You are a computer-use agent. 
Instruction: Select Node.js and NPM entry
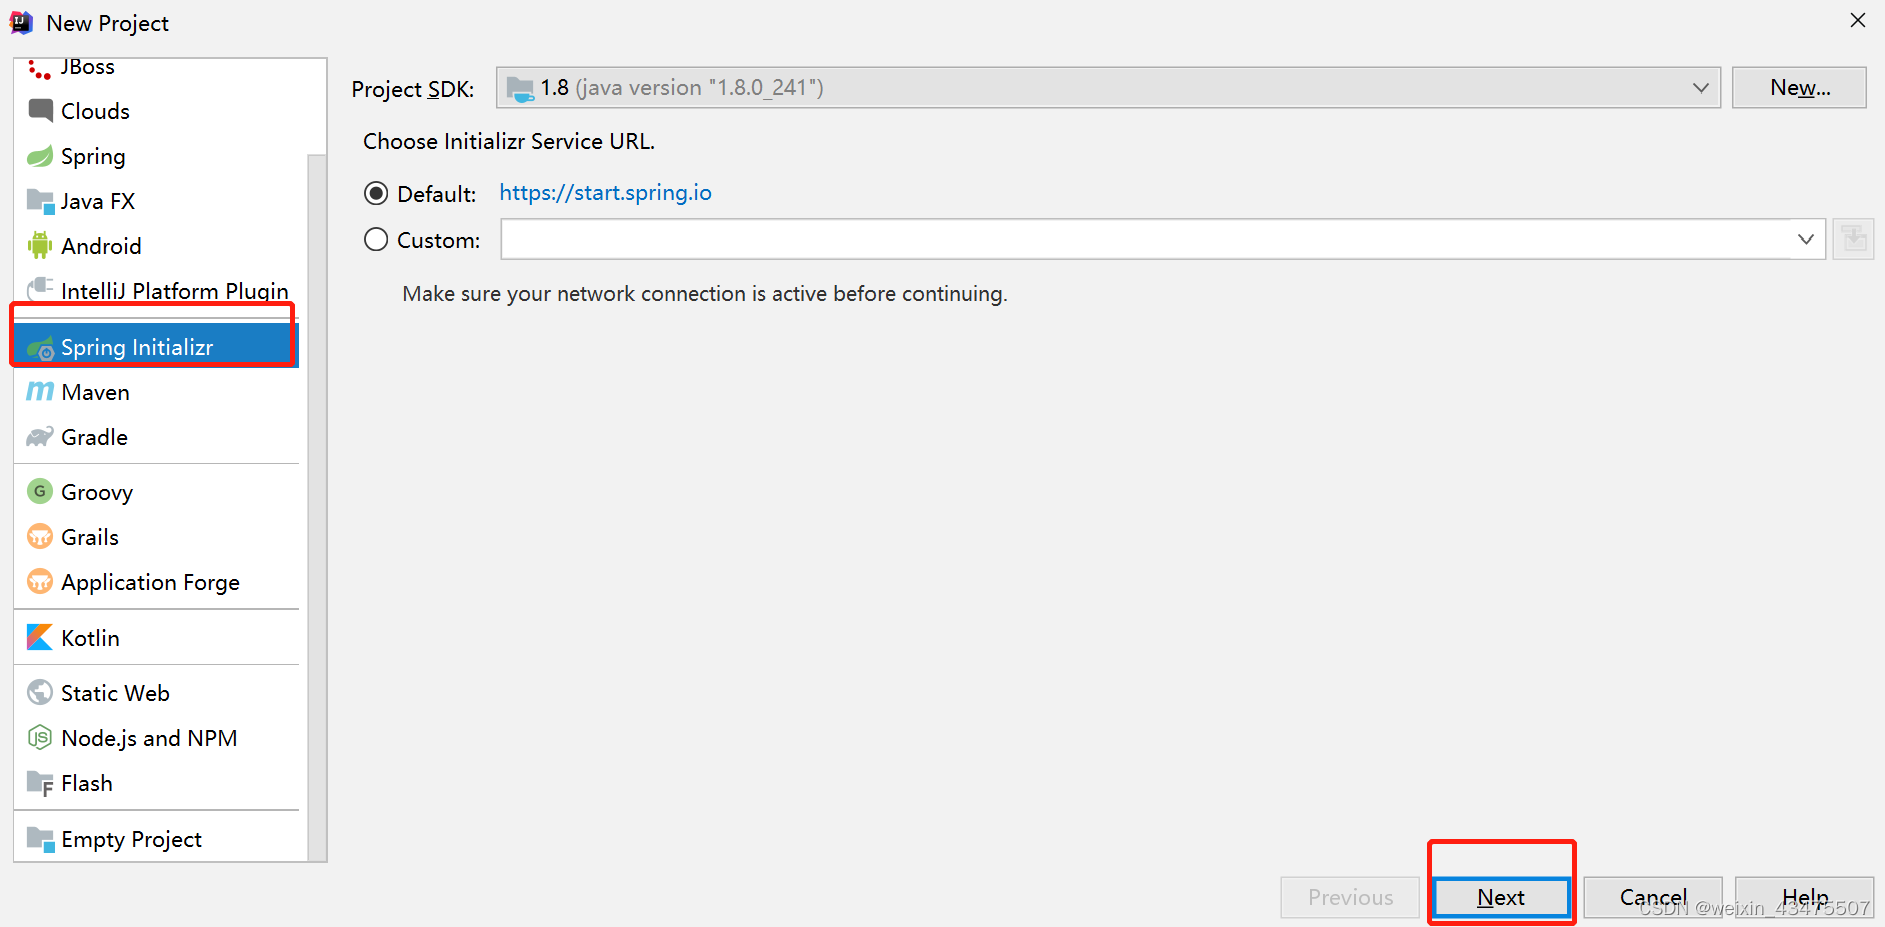[156, 738]
